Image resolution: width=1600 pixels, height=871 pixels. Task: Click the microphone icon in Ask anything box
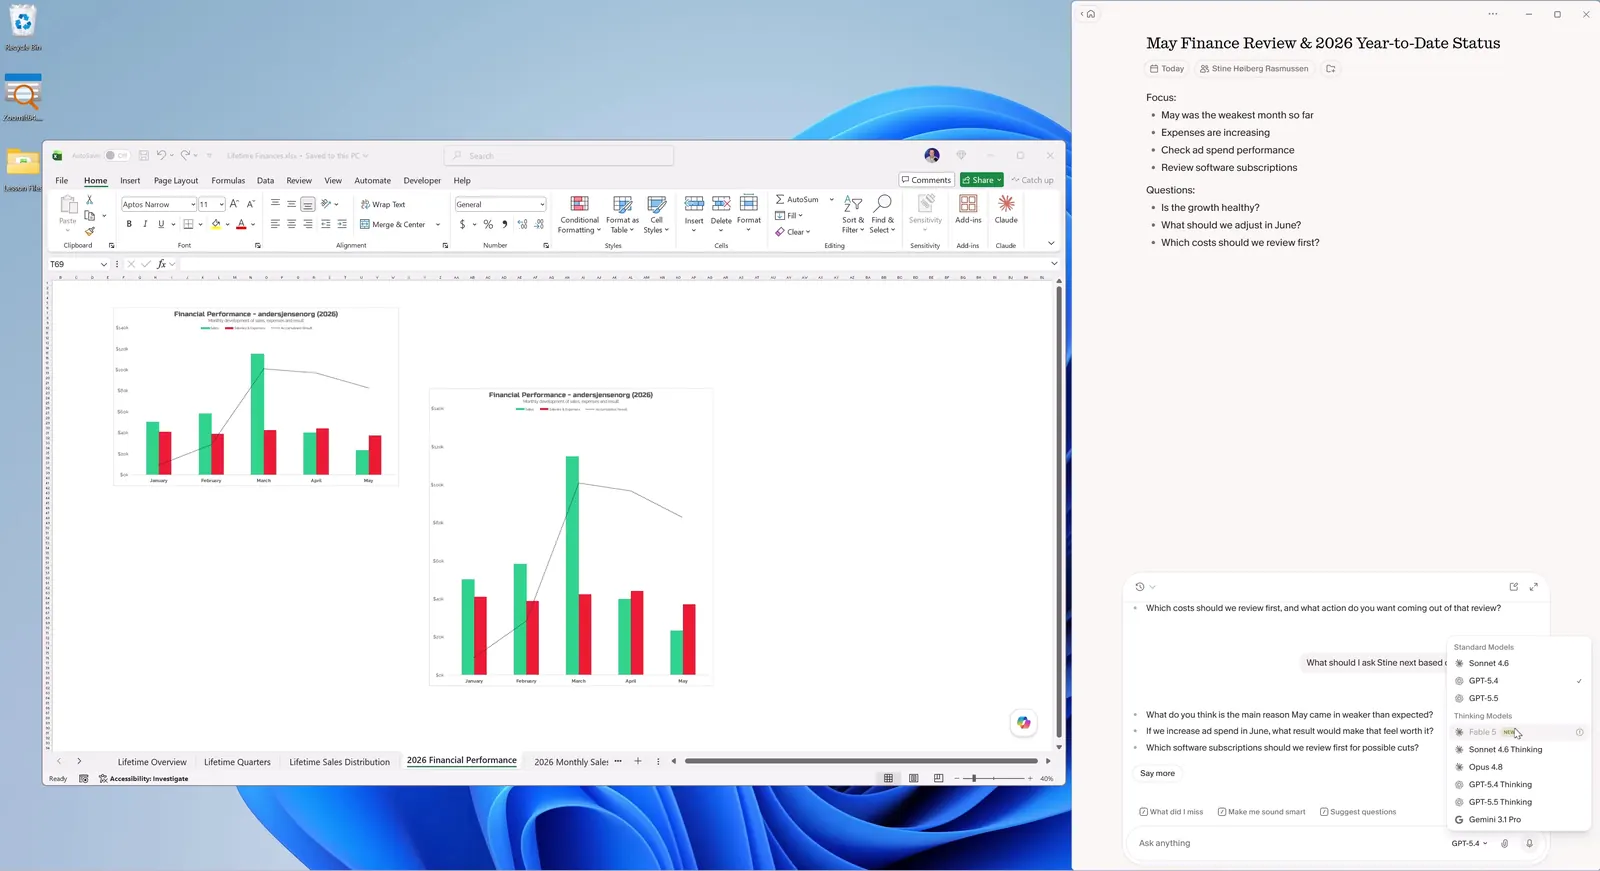1529,843
